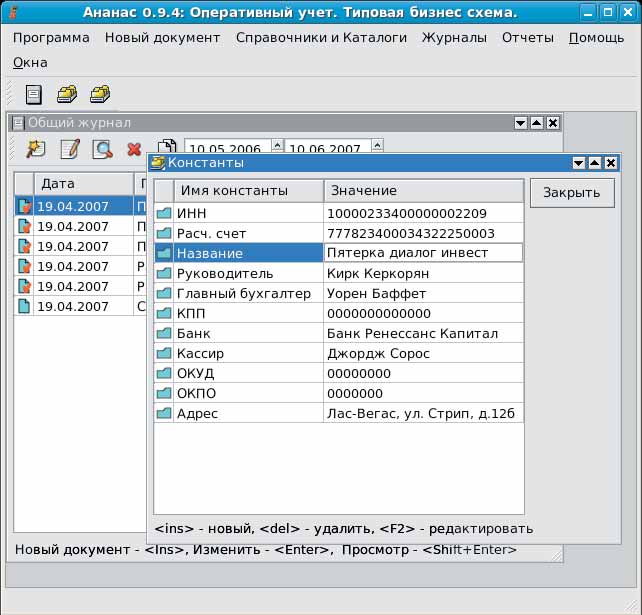Click the folder icon beside Руководитель
Screen dimensions: 642x615
pyautogui.click(x=164, y=273)
